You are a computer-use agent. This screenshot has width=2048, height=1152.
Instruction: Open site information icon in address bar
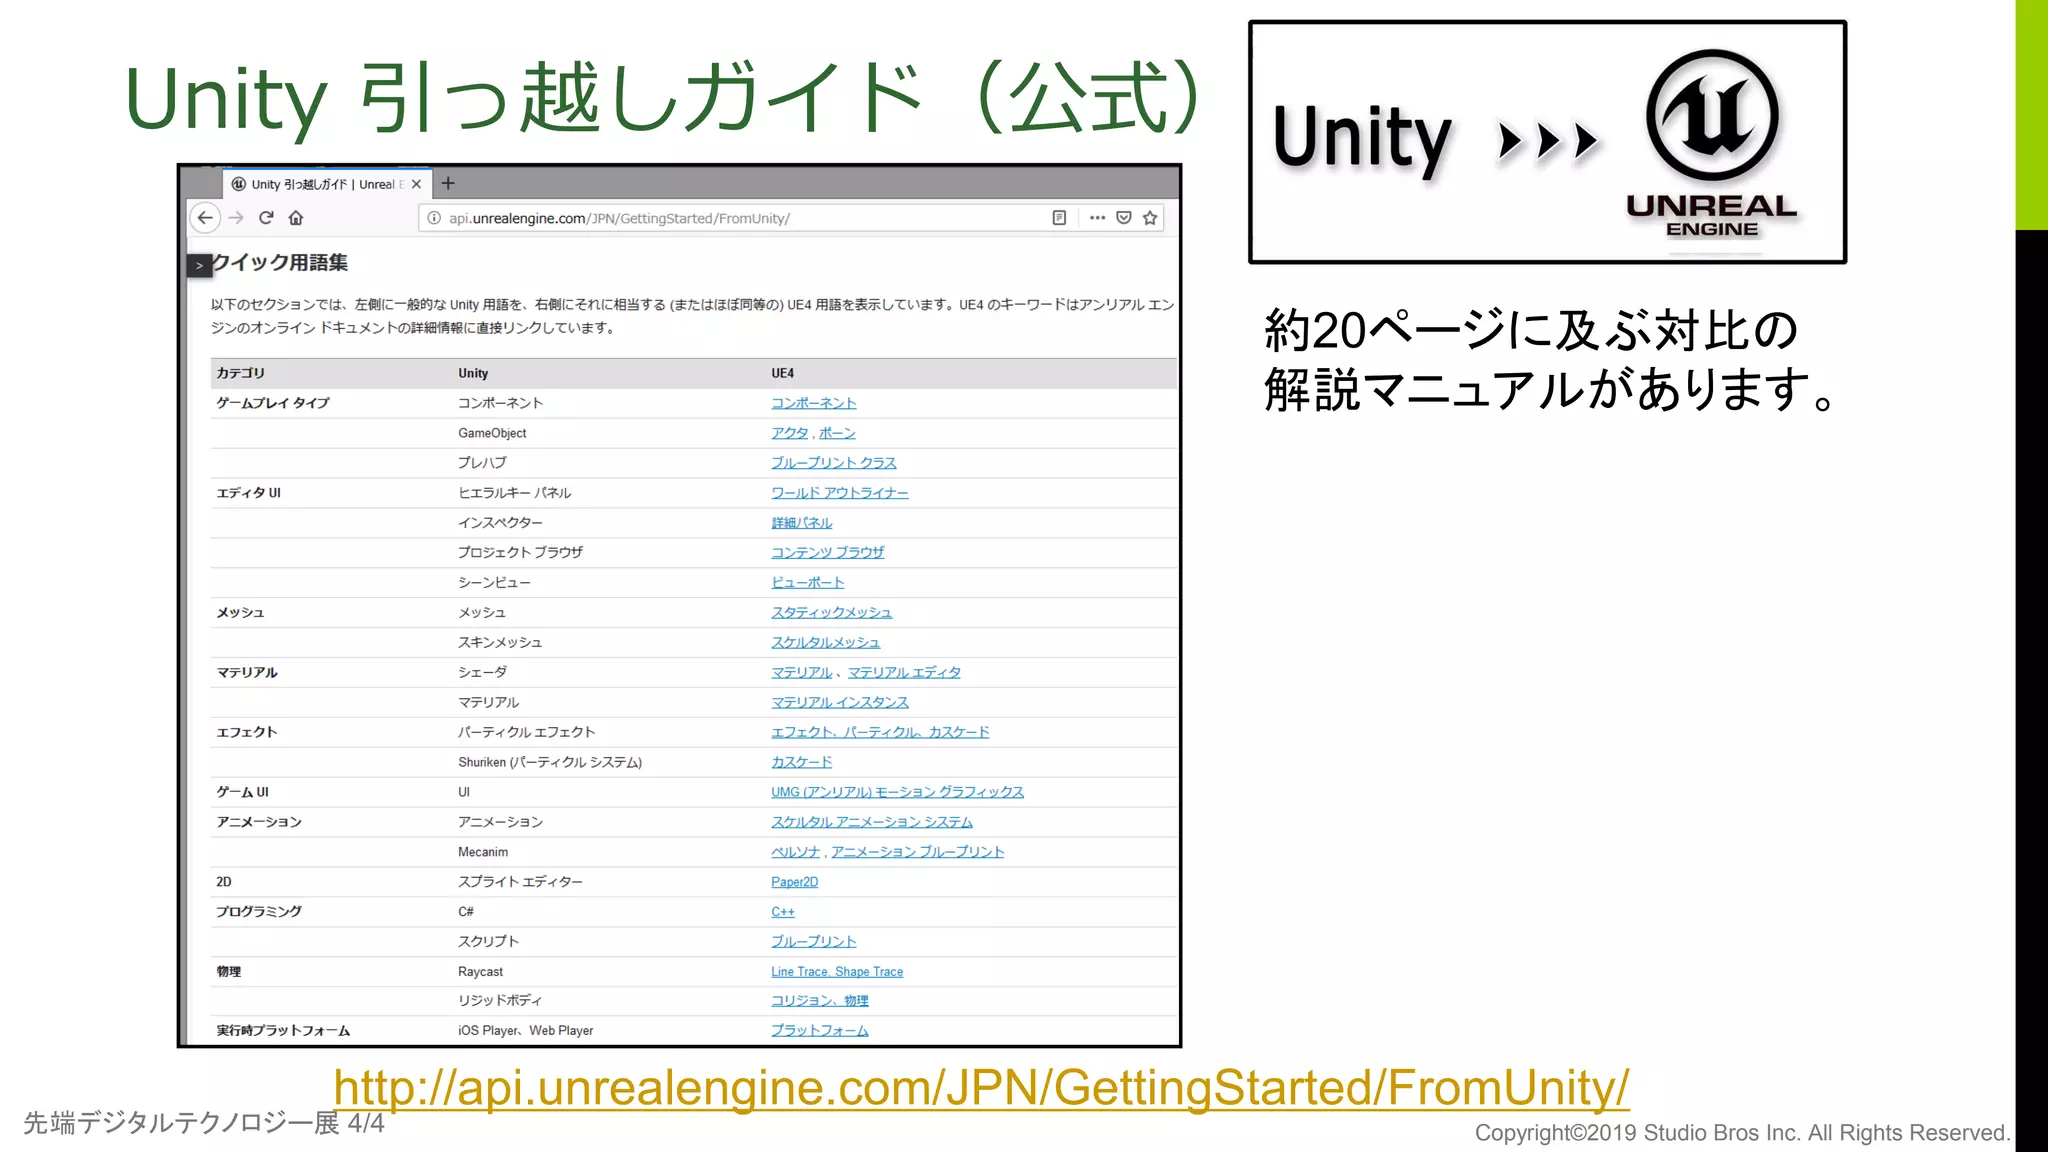pyautogui.click(x=434, y=218)
